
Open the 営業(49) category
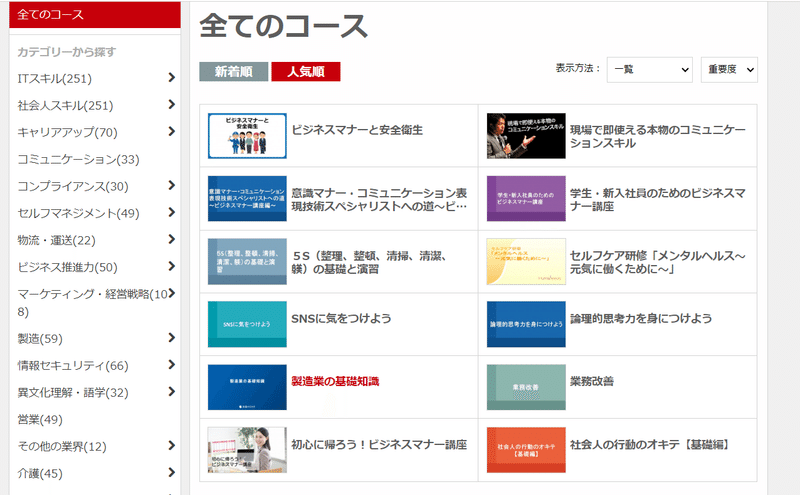[40, 419]
